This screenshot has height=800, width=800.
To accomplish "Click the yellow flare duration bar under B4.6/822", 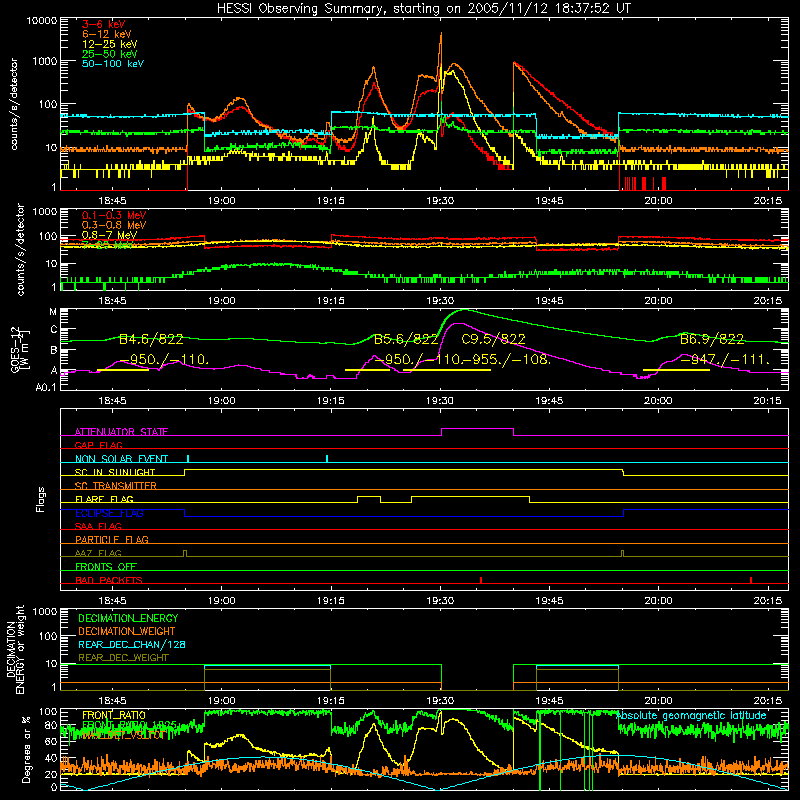I will (122, 370).
